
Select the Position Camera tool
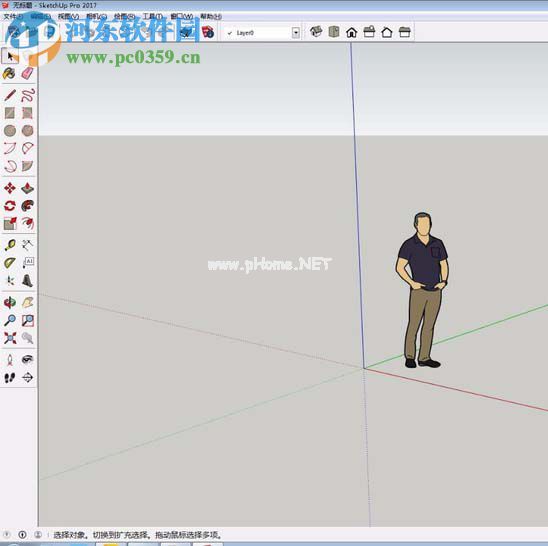click(10, 360)
